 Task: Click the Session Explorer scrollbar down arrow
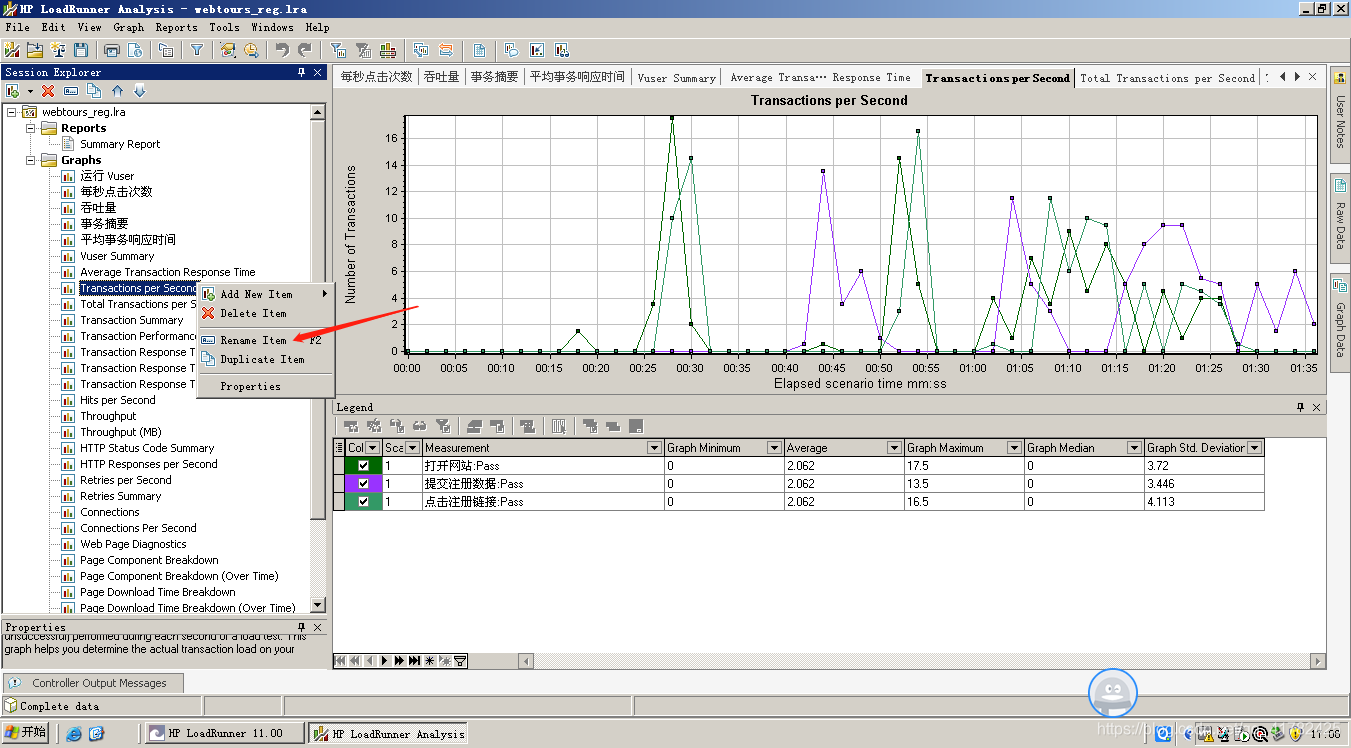click(x=318, y=605)
